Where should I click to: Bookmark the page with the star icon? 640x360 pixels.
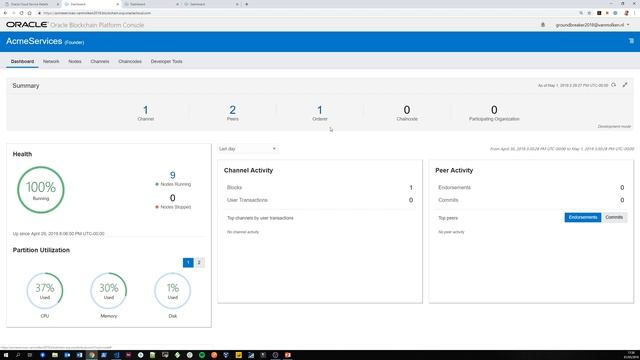point(589,13)
